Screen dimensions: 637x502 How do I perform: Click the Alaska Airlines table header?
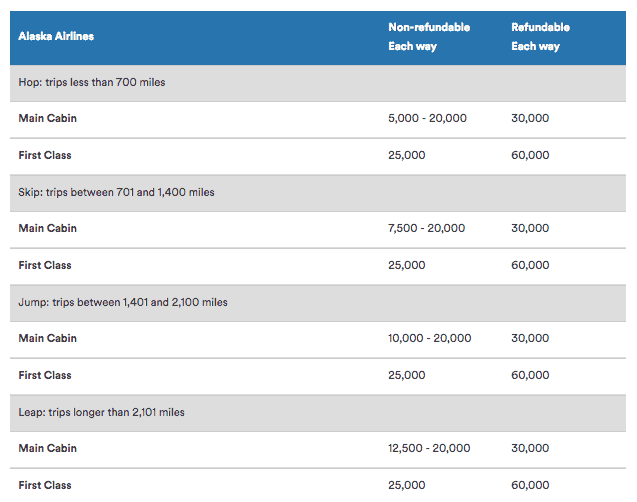click(56, 36)
